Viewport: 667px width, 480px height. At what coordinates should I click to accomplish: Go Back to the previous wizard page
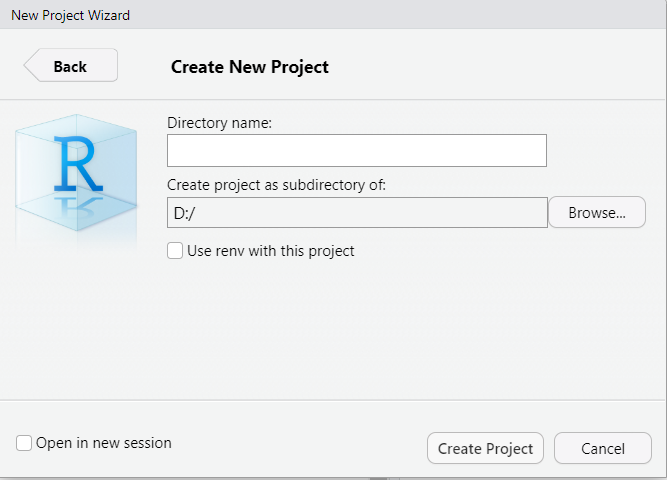pyautogui.click(x=70, y=66)
